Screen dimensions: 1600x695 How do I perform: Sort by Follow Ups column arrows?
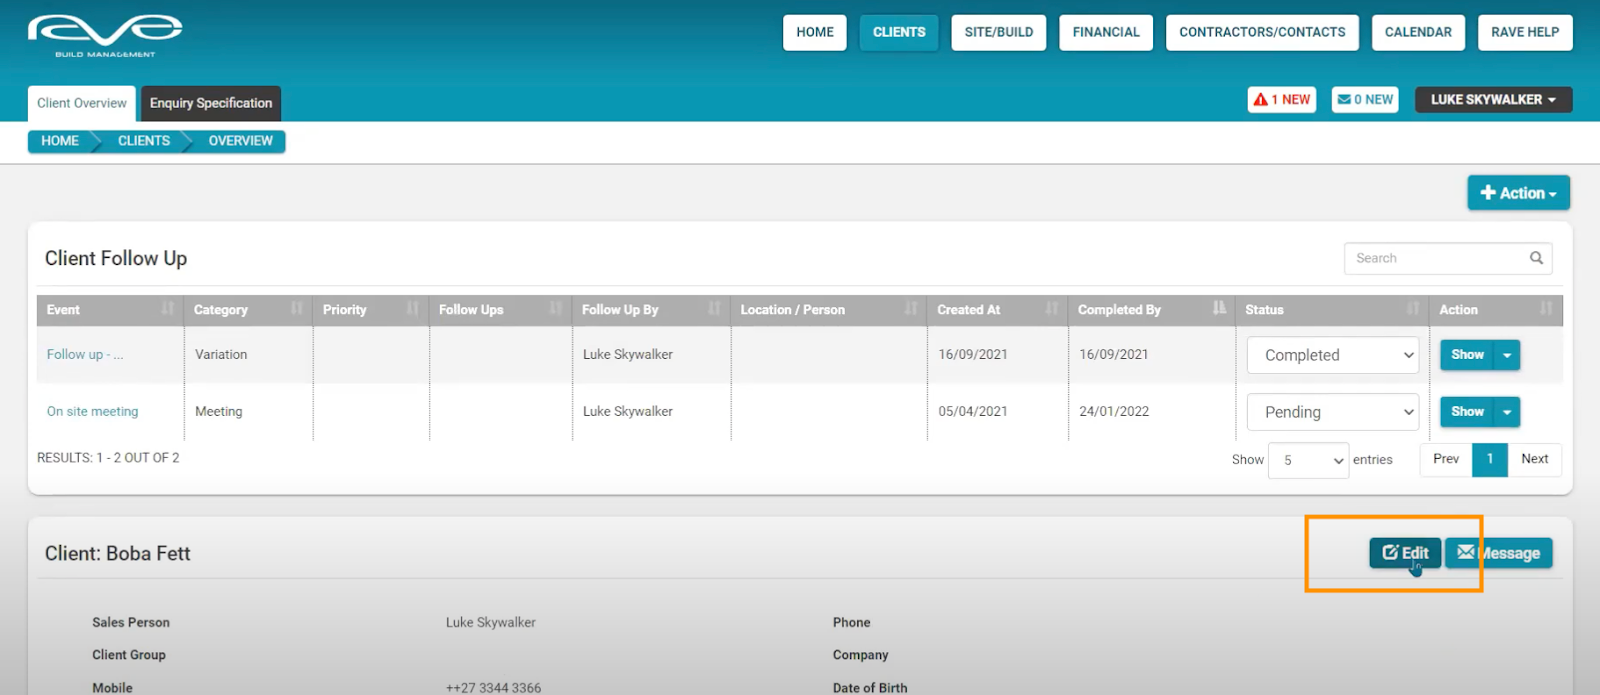pyautogui.click(x=556, y=309)
